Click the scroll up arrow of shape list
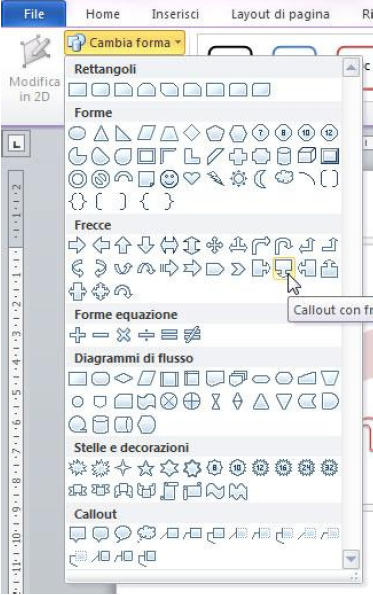Image resolution: width=373 pixels, height=595 pixels. [351, 68]
